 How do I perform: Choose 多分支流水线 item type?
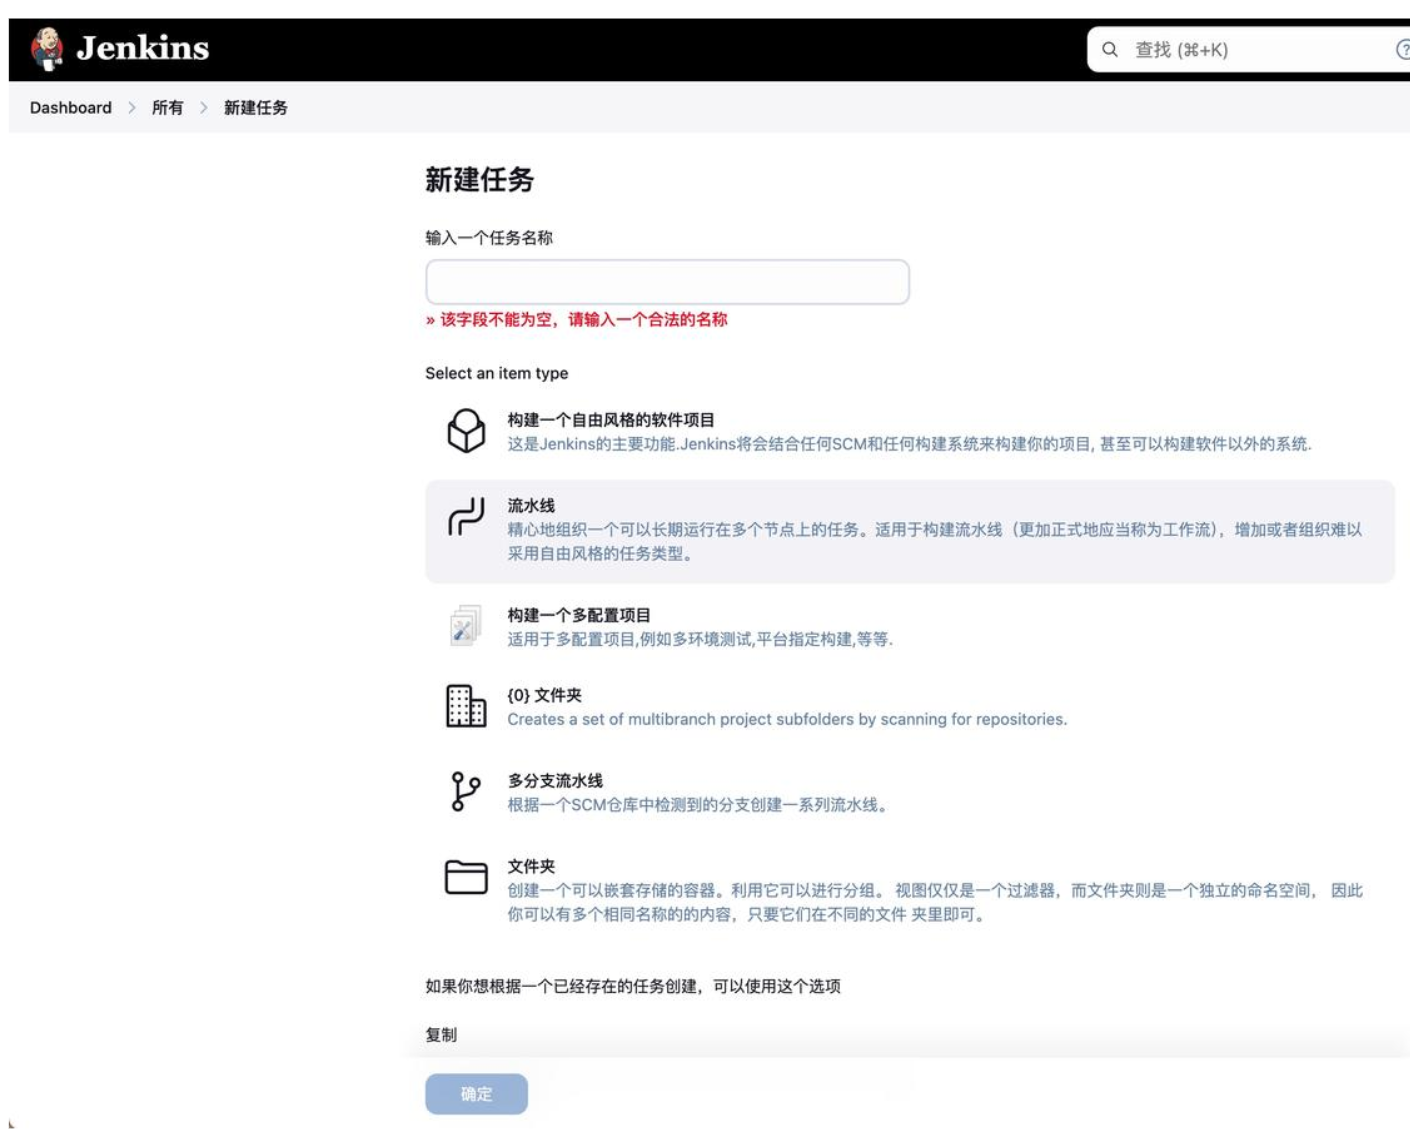555,781
